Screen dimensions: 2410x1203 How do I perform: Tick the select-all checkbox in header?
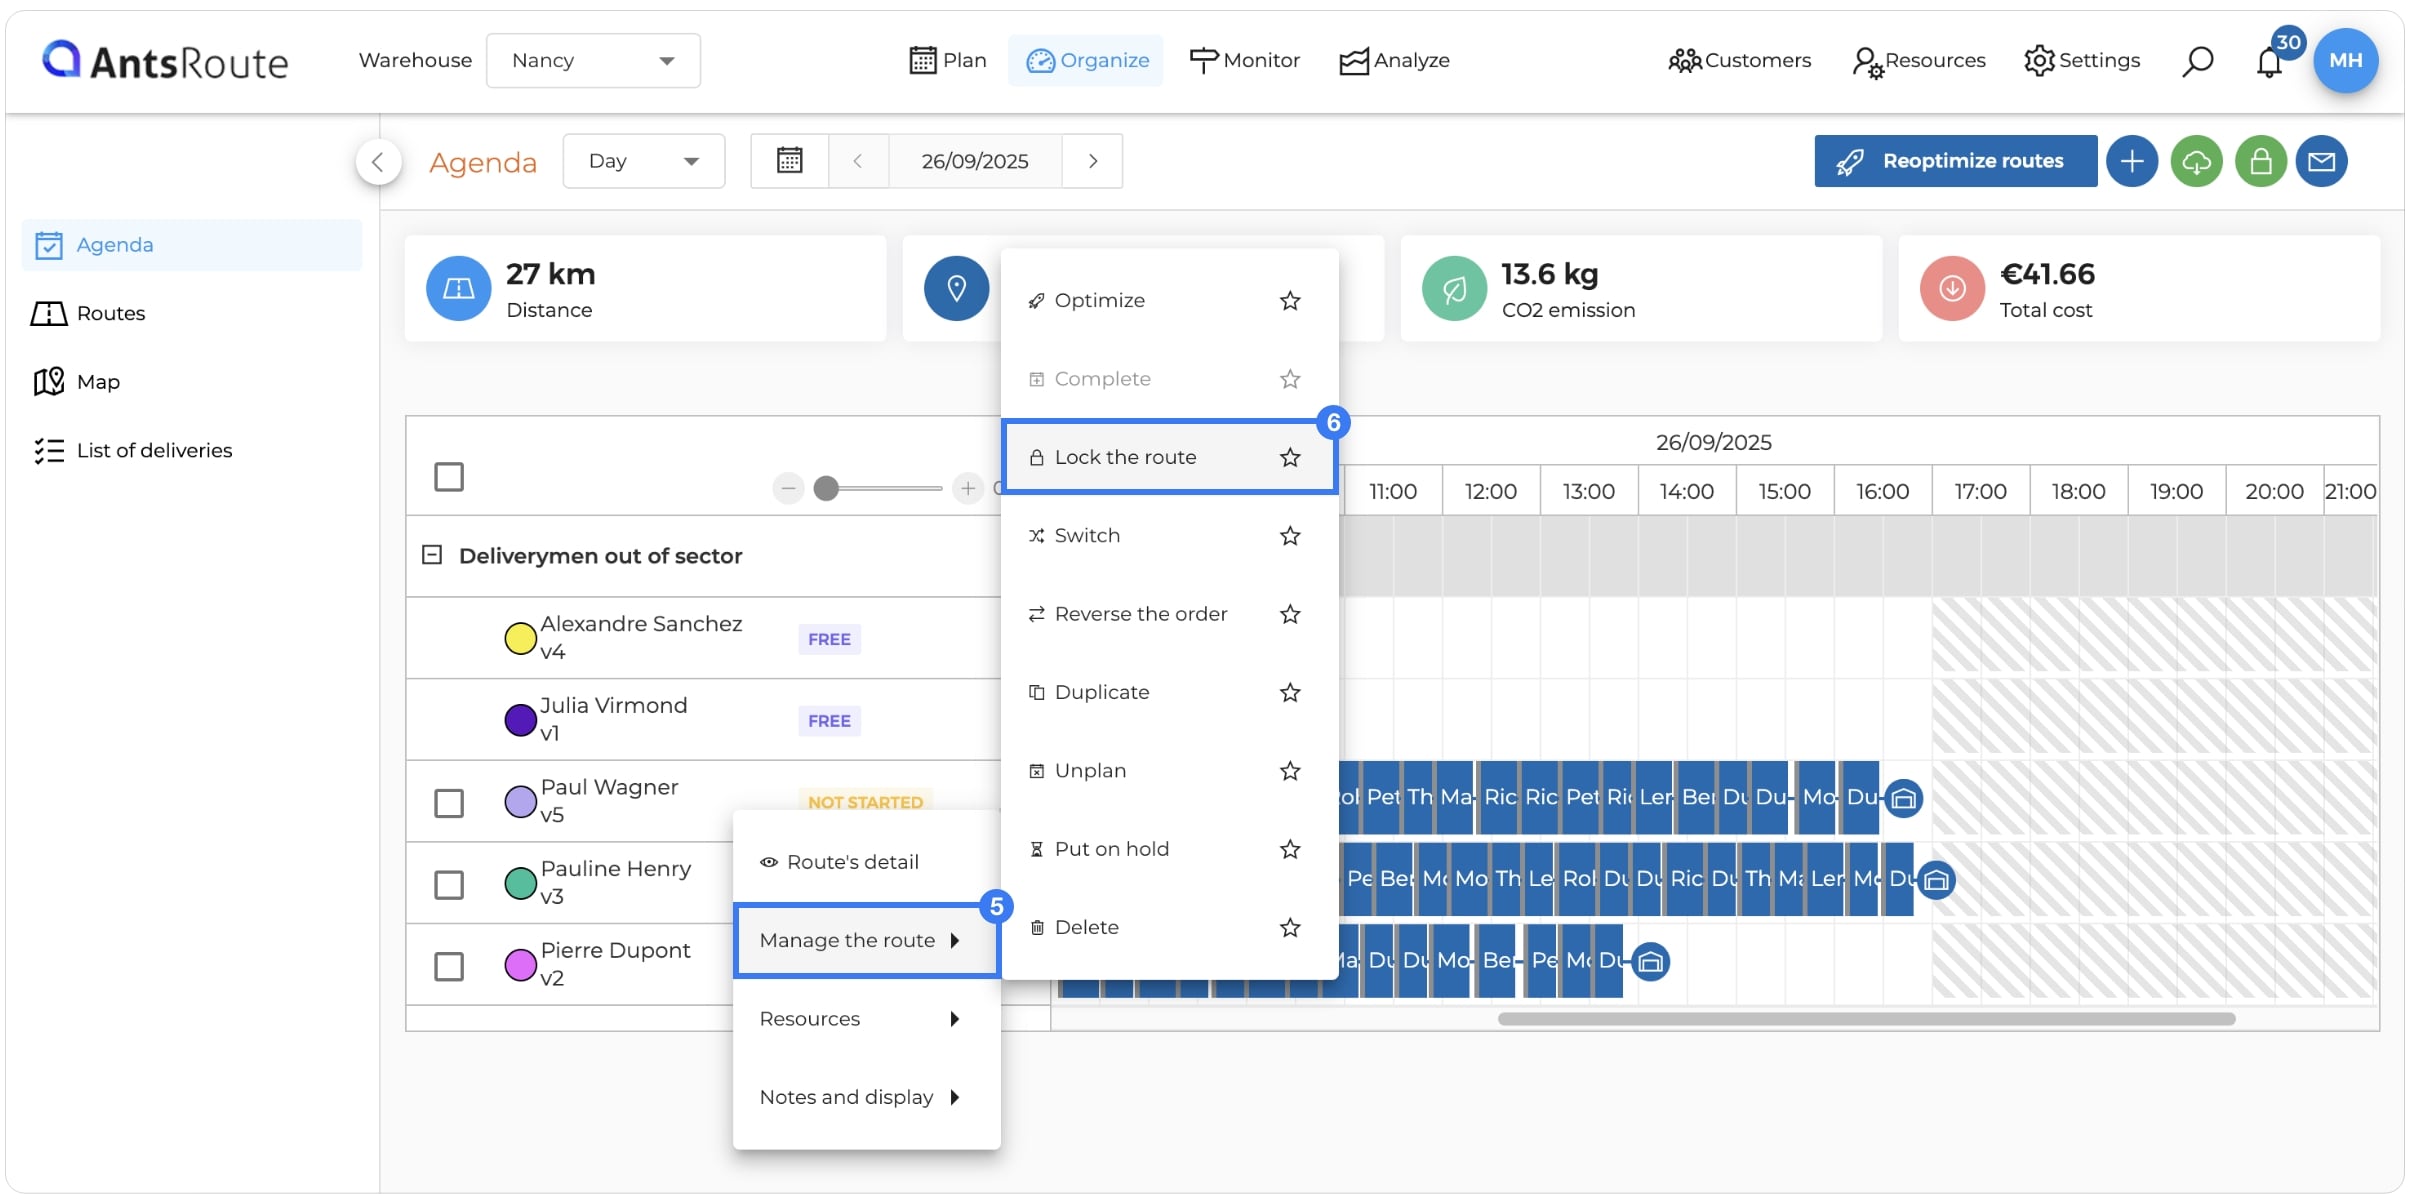(449, 477)
